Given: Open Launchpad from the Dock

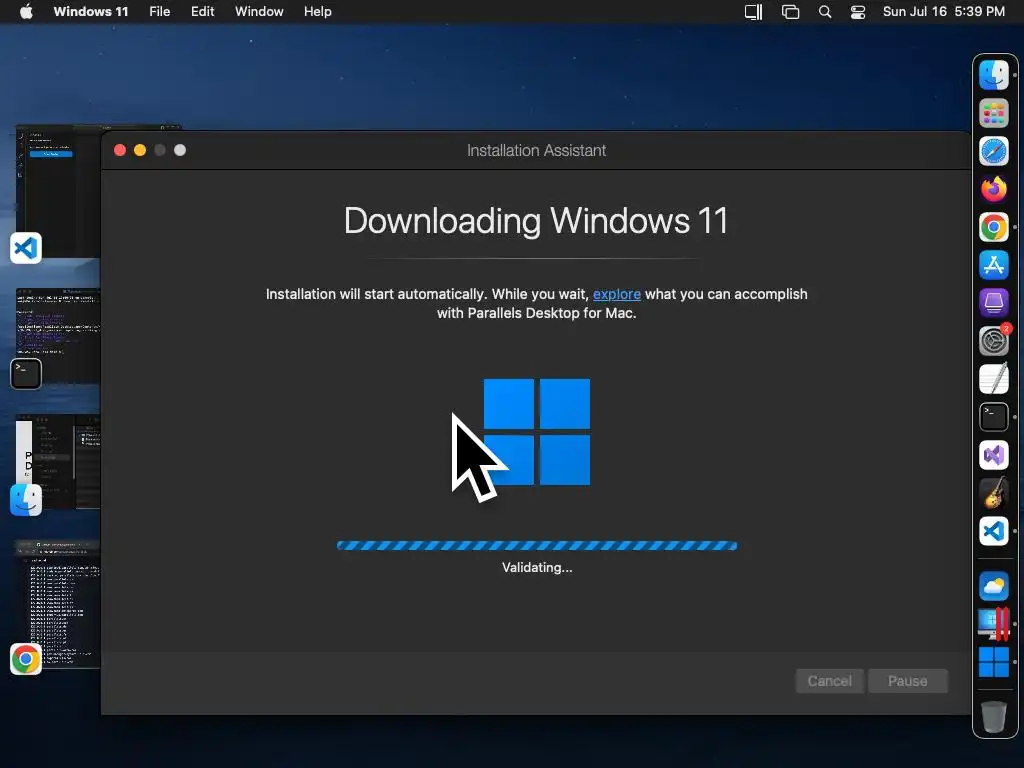Looking at the screenshot, I should pyautogui.click(x=993, y=113).
